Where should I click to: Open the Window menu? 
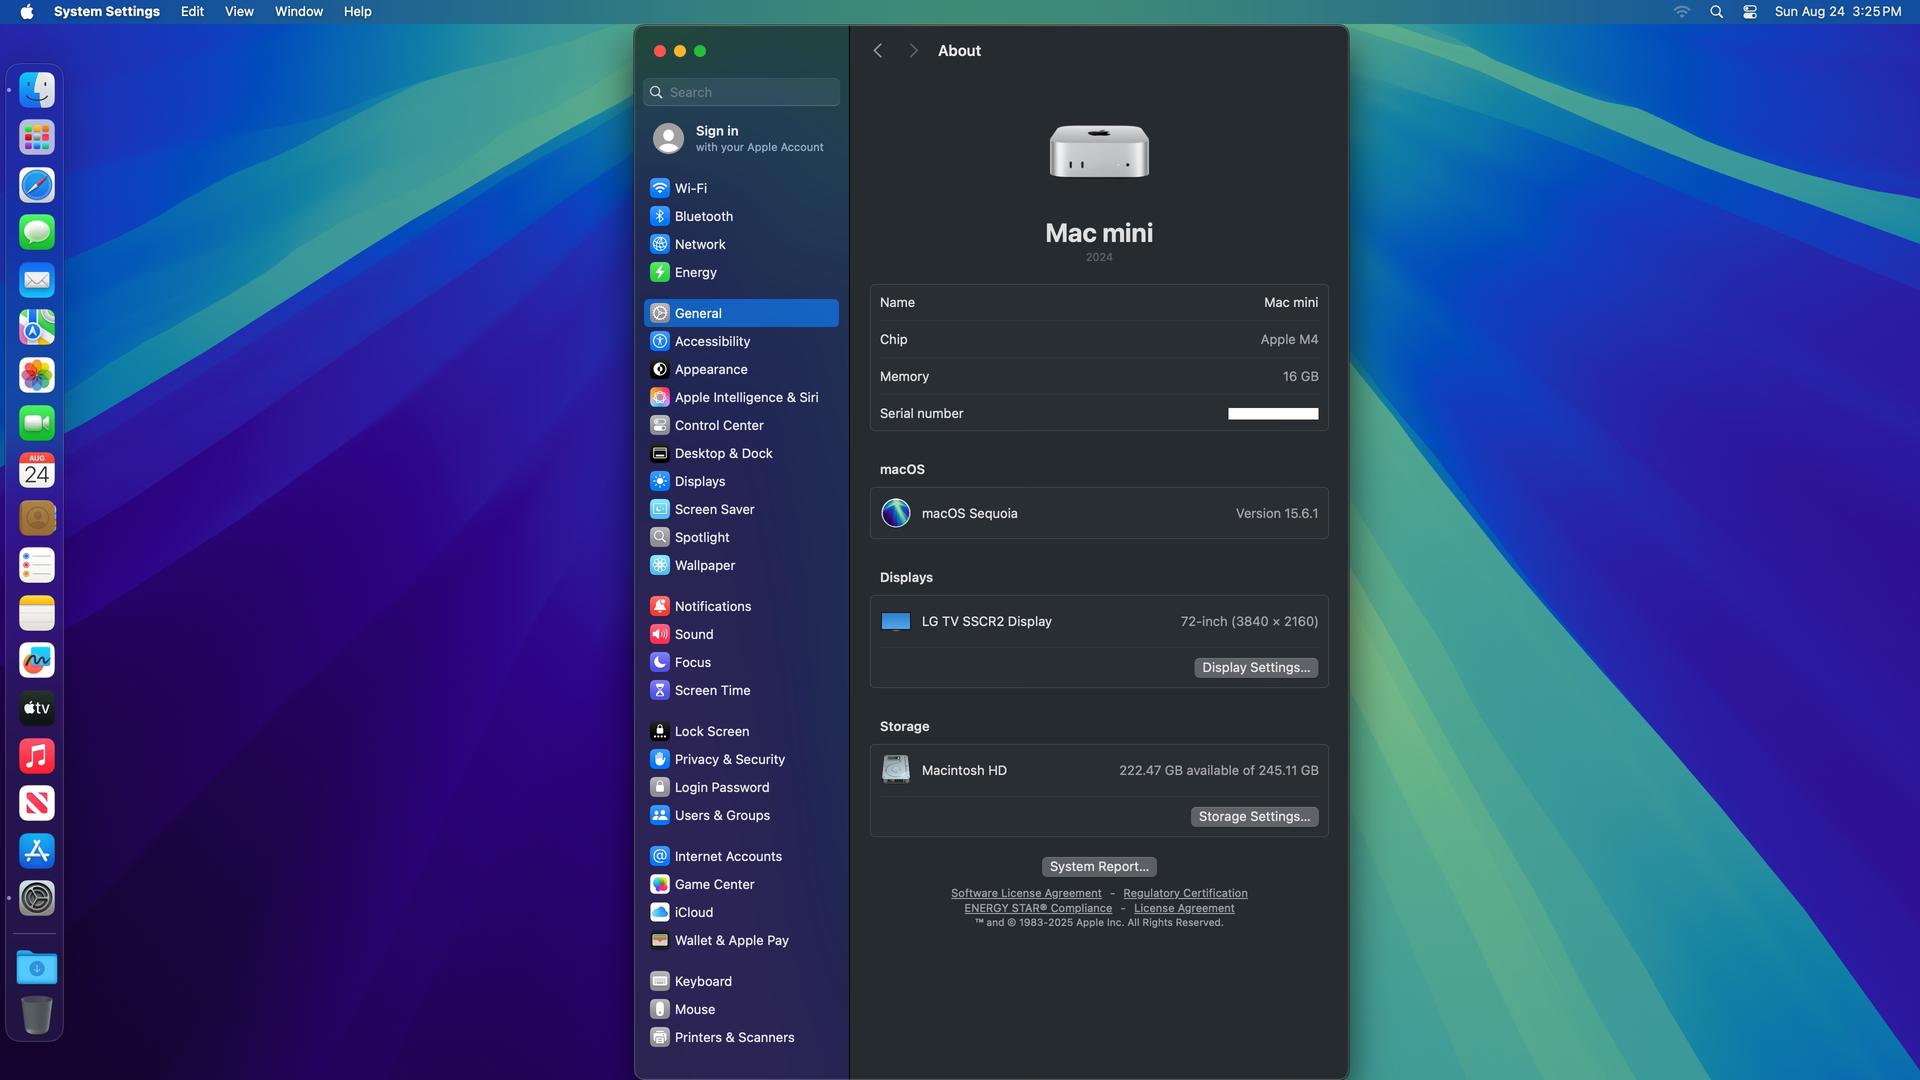(x=299, y=12)
